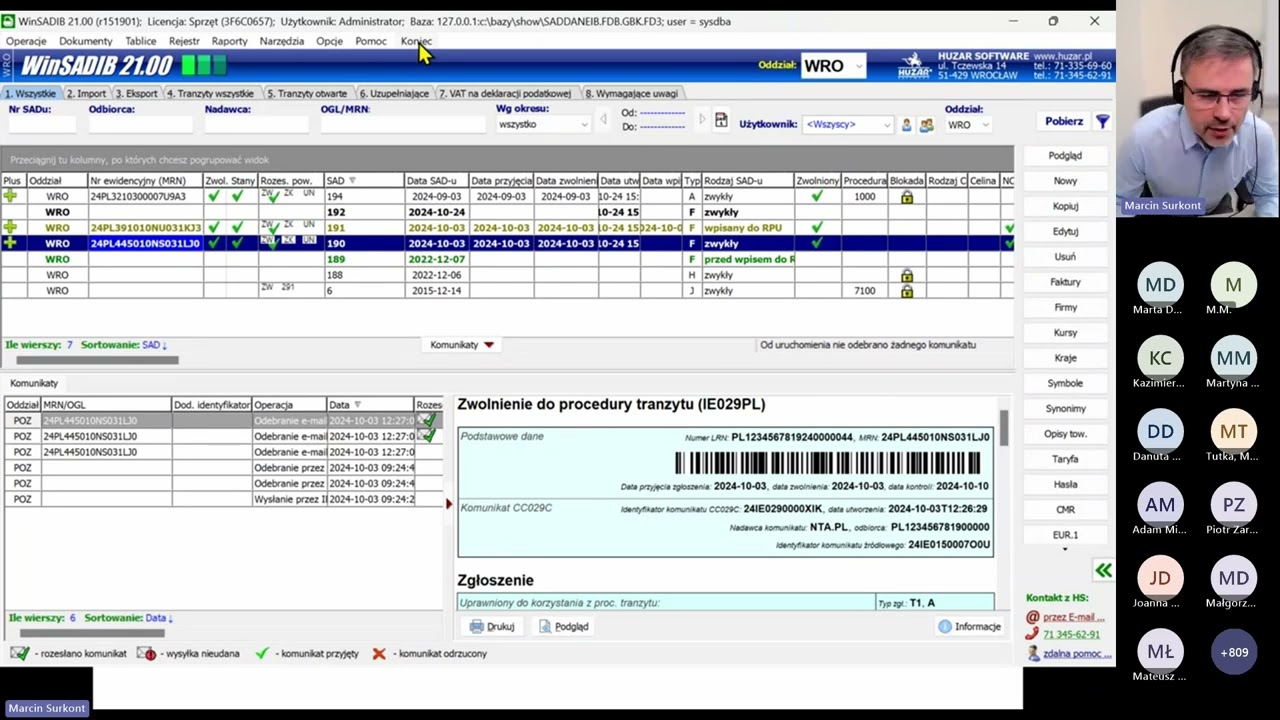Click the Pobierz button
Viewport: 1280px width, 720px height.
pyautogui.click(x=1064, y=121)
